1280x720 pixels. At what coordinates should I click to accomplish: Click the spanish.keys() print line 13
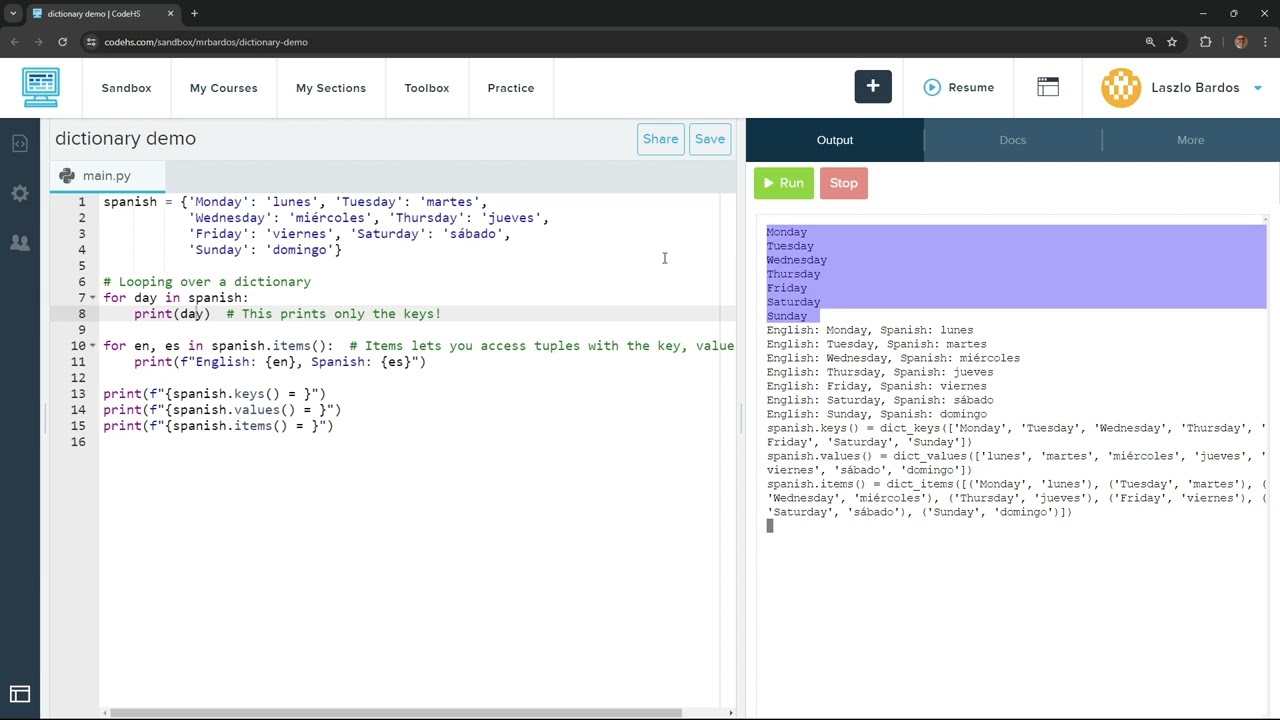click(x=214, y=394)
